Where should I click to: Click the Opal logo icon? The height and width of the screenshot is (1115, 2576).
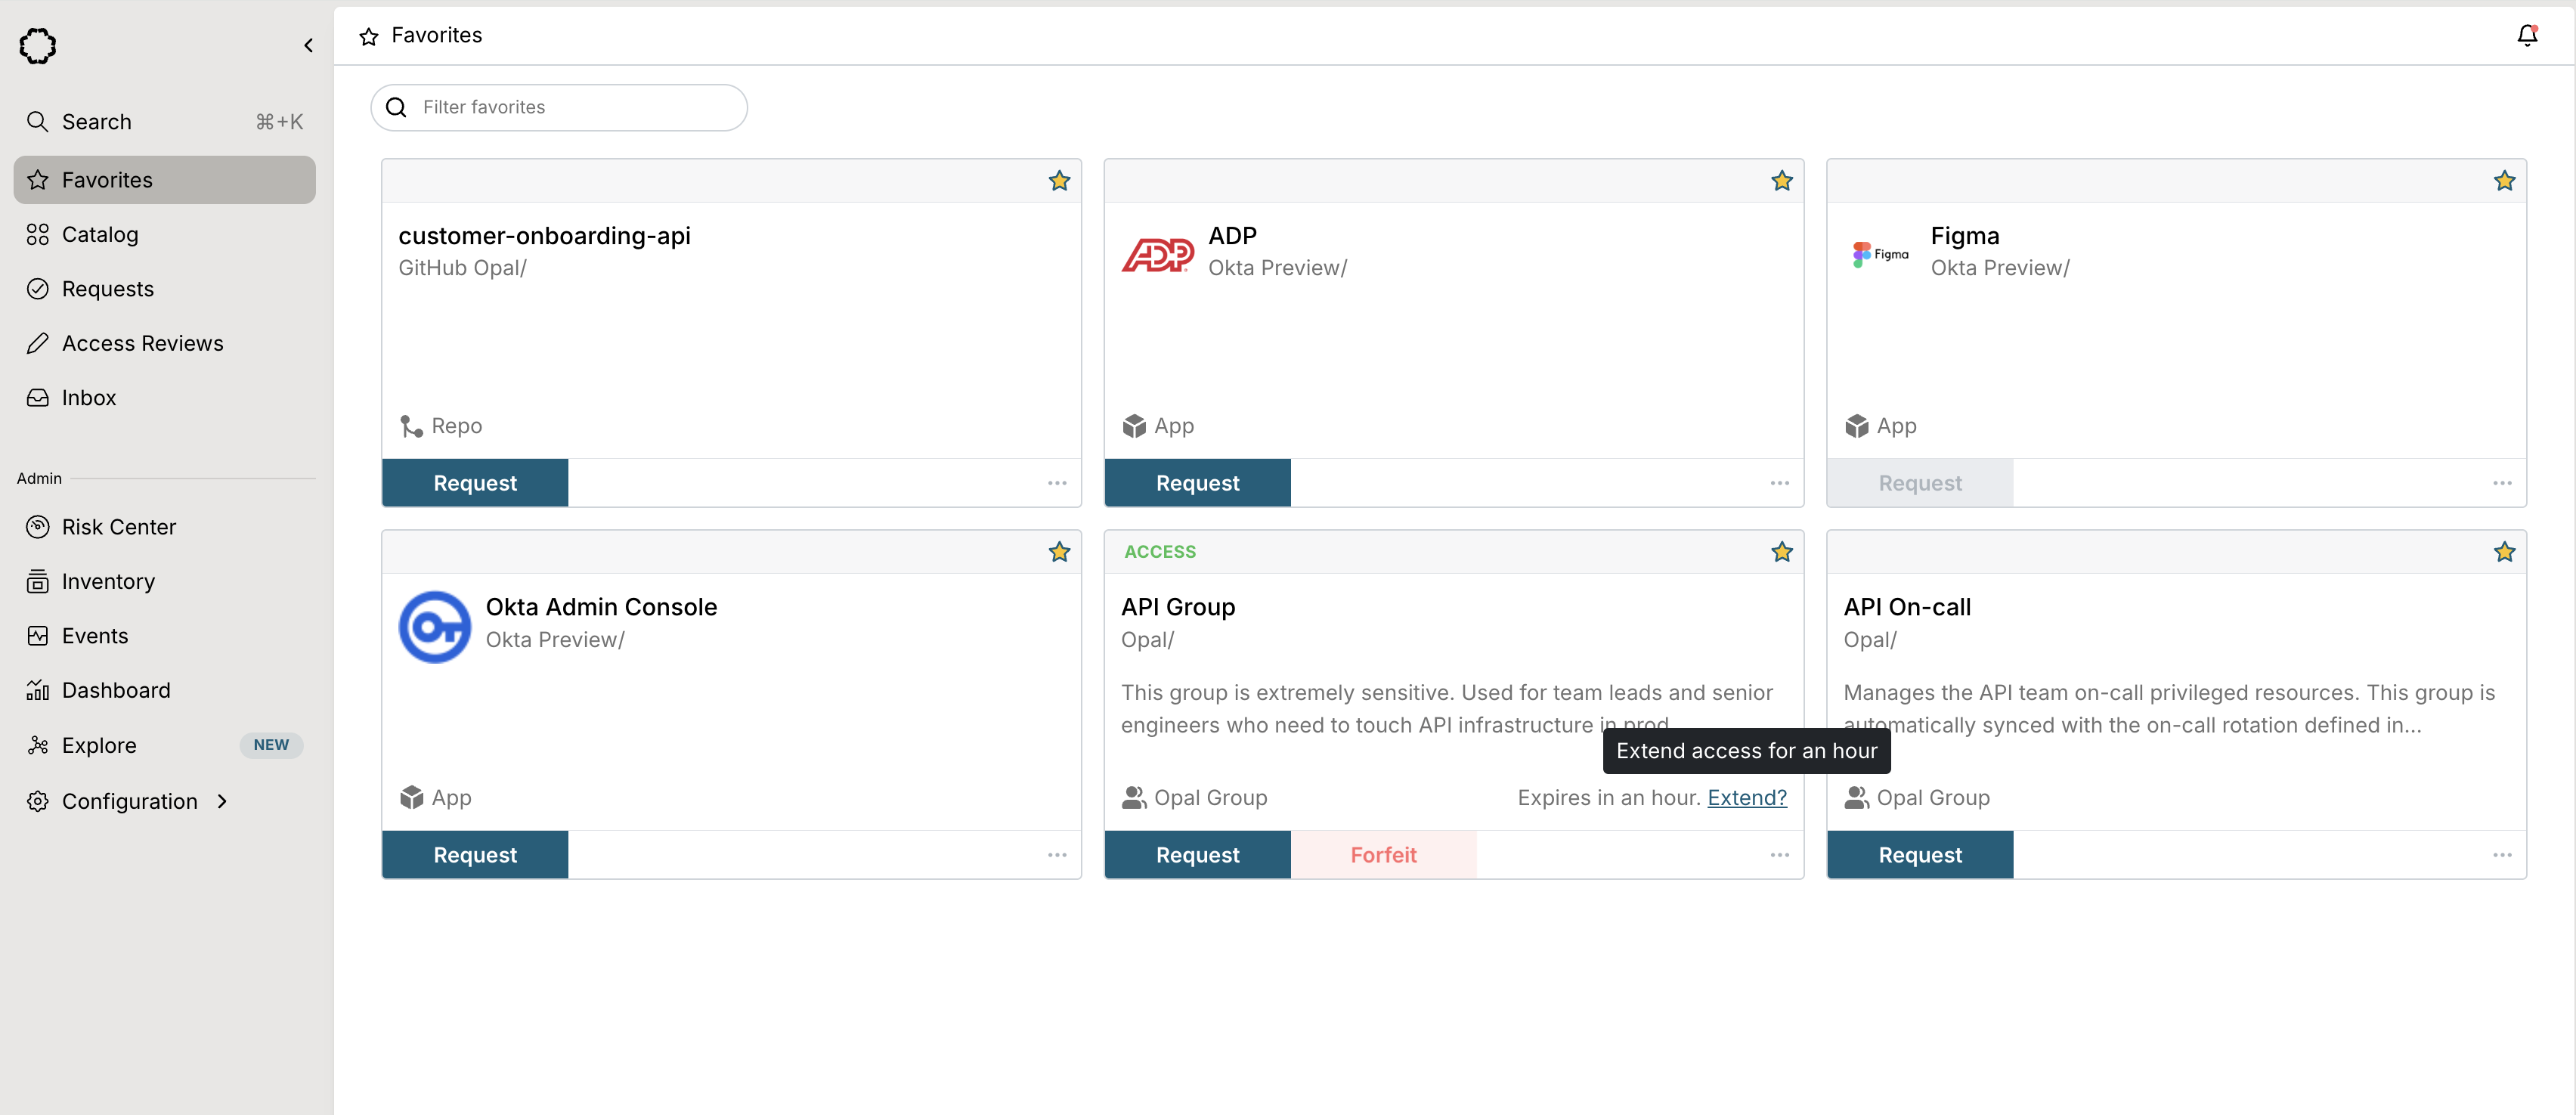(38, 45)
